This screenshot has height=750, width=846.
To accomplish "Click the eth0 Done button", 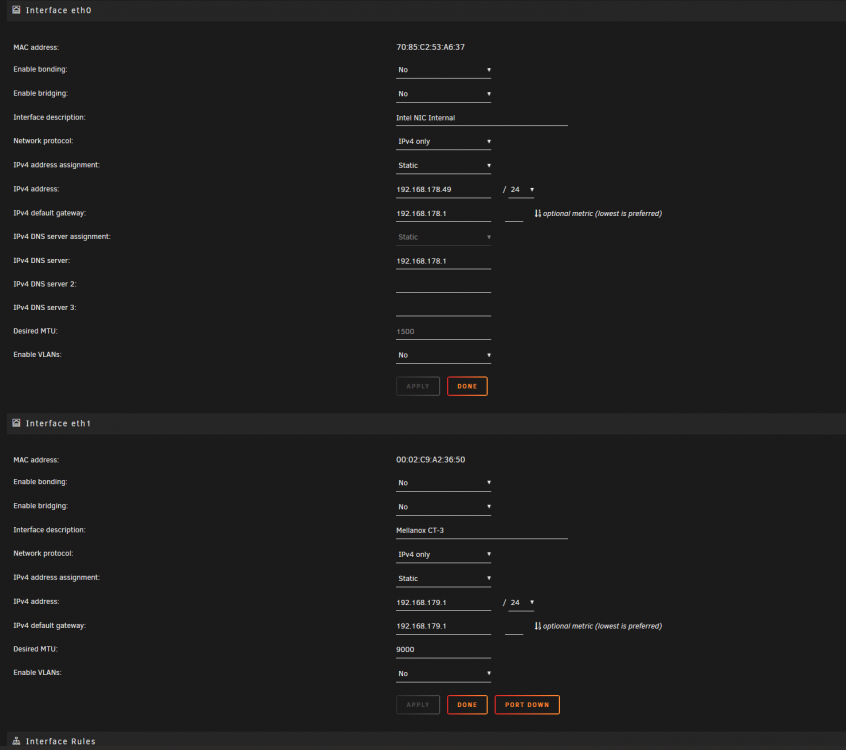I will tap(467, 386).
